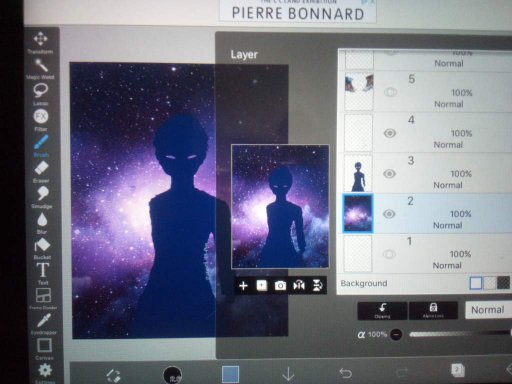
Task: Enable Alpha Lock button
Action: coord(433,310)
